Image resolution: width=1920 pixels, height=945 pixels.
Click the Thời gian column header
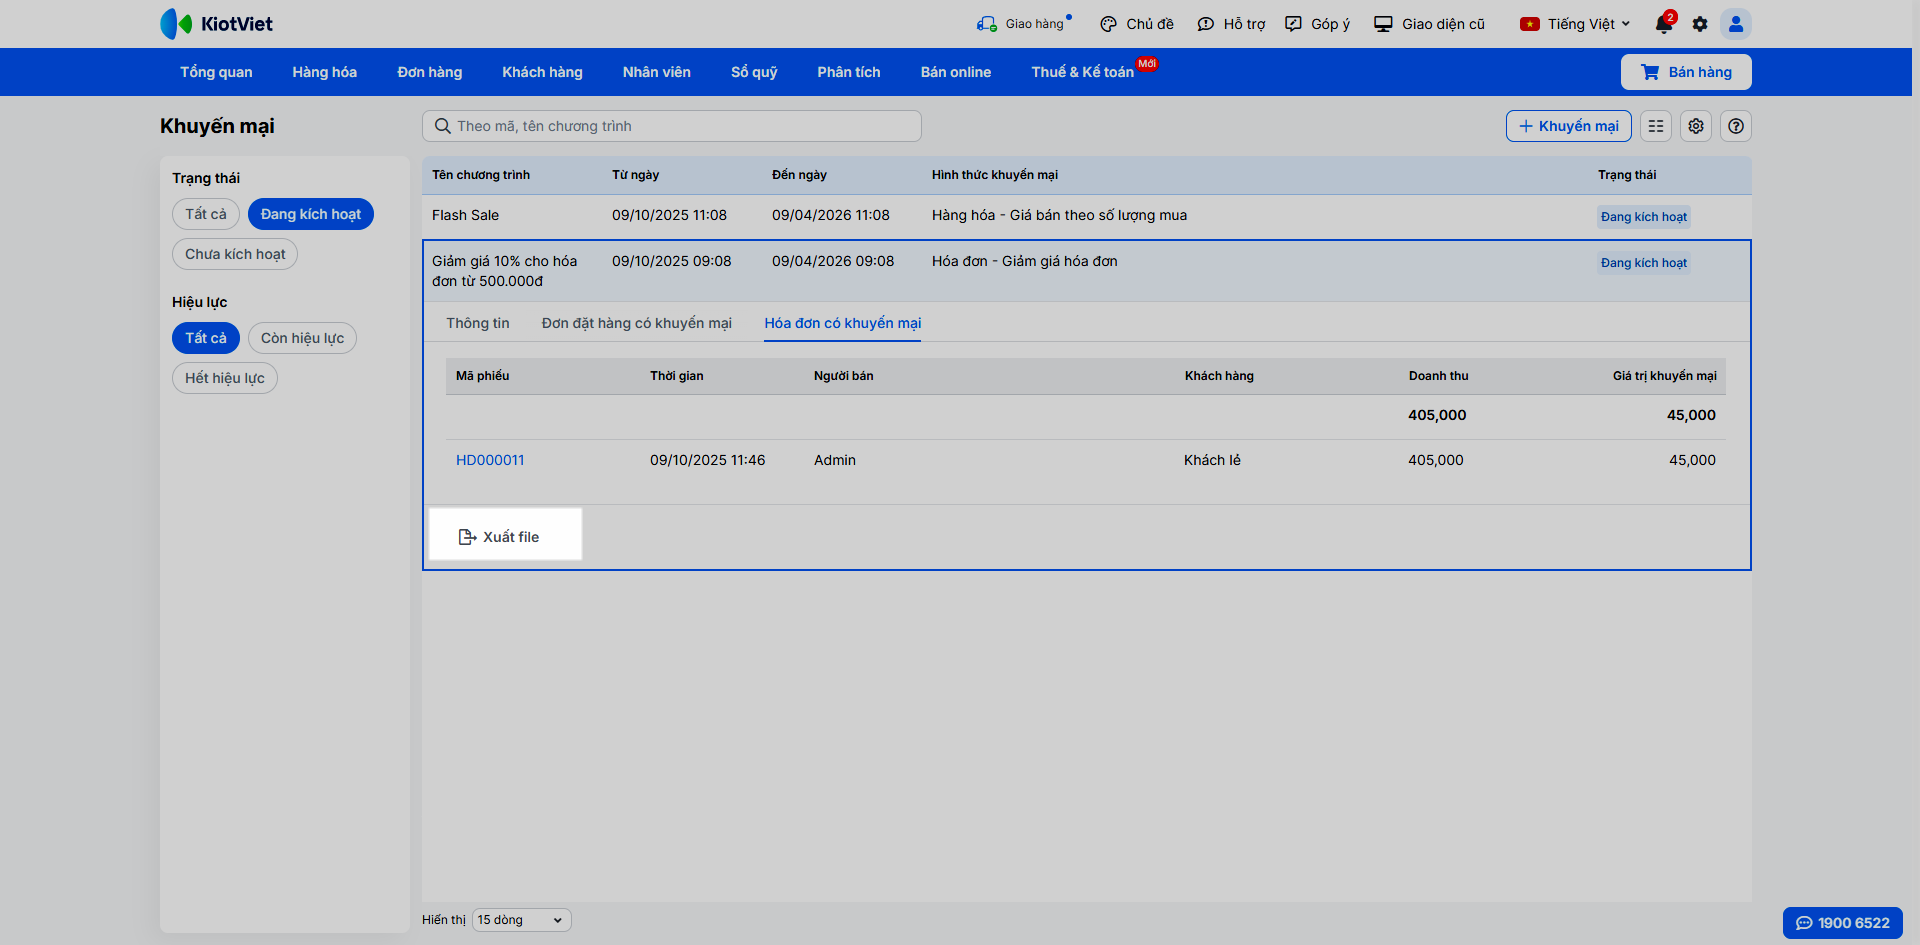[677, 376]
